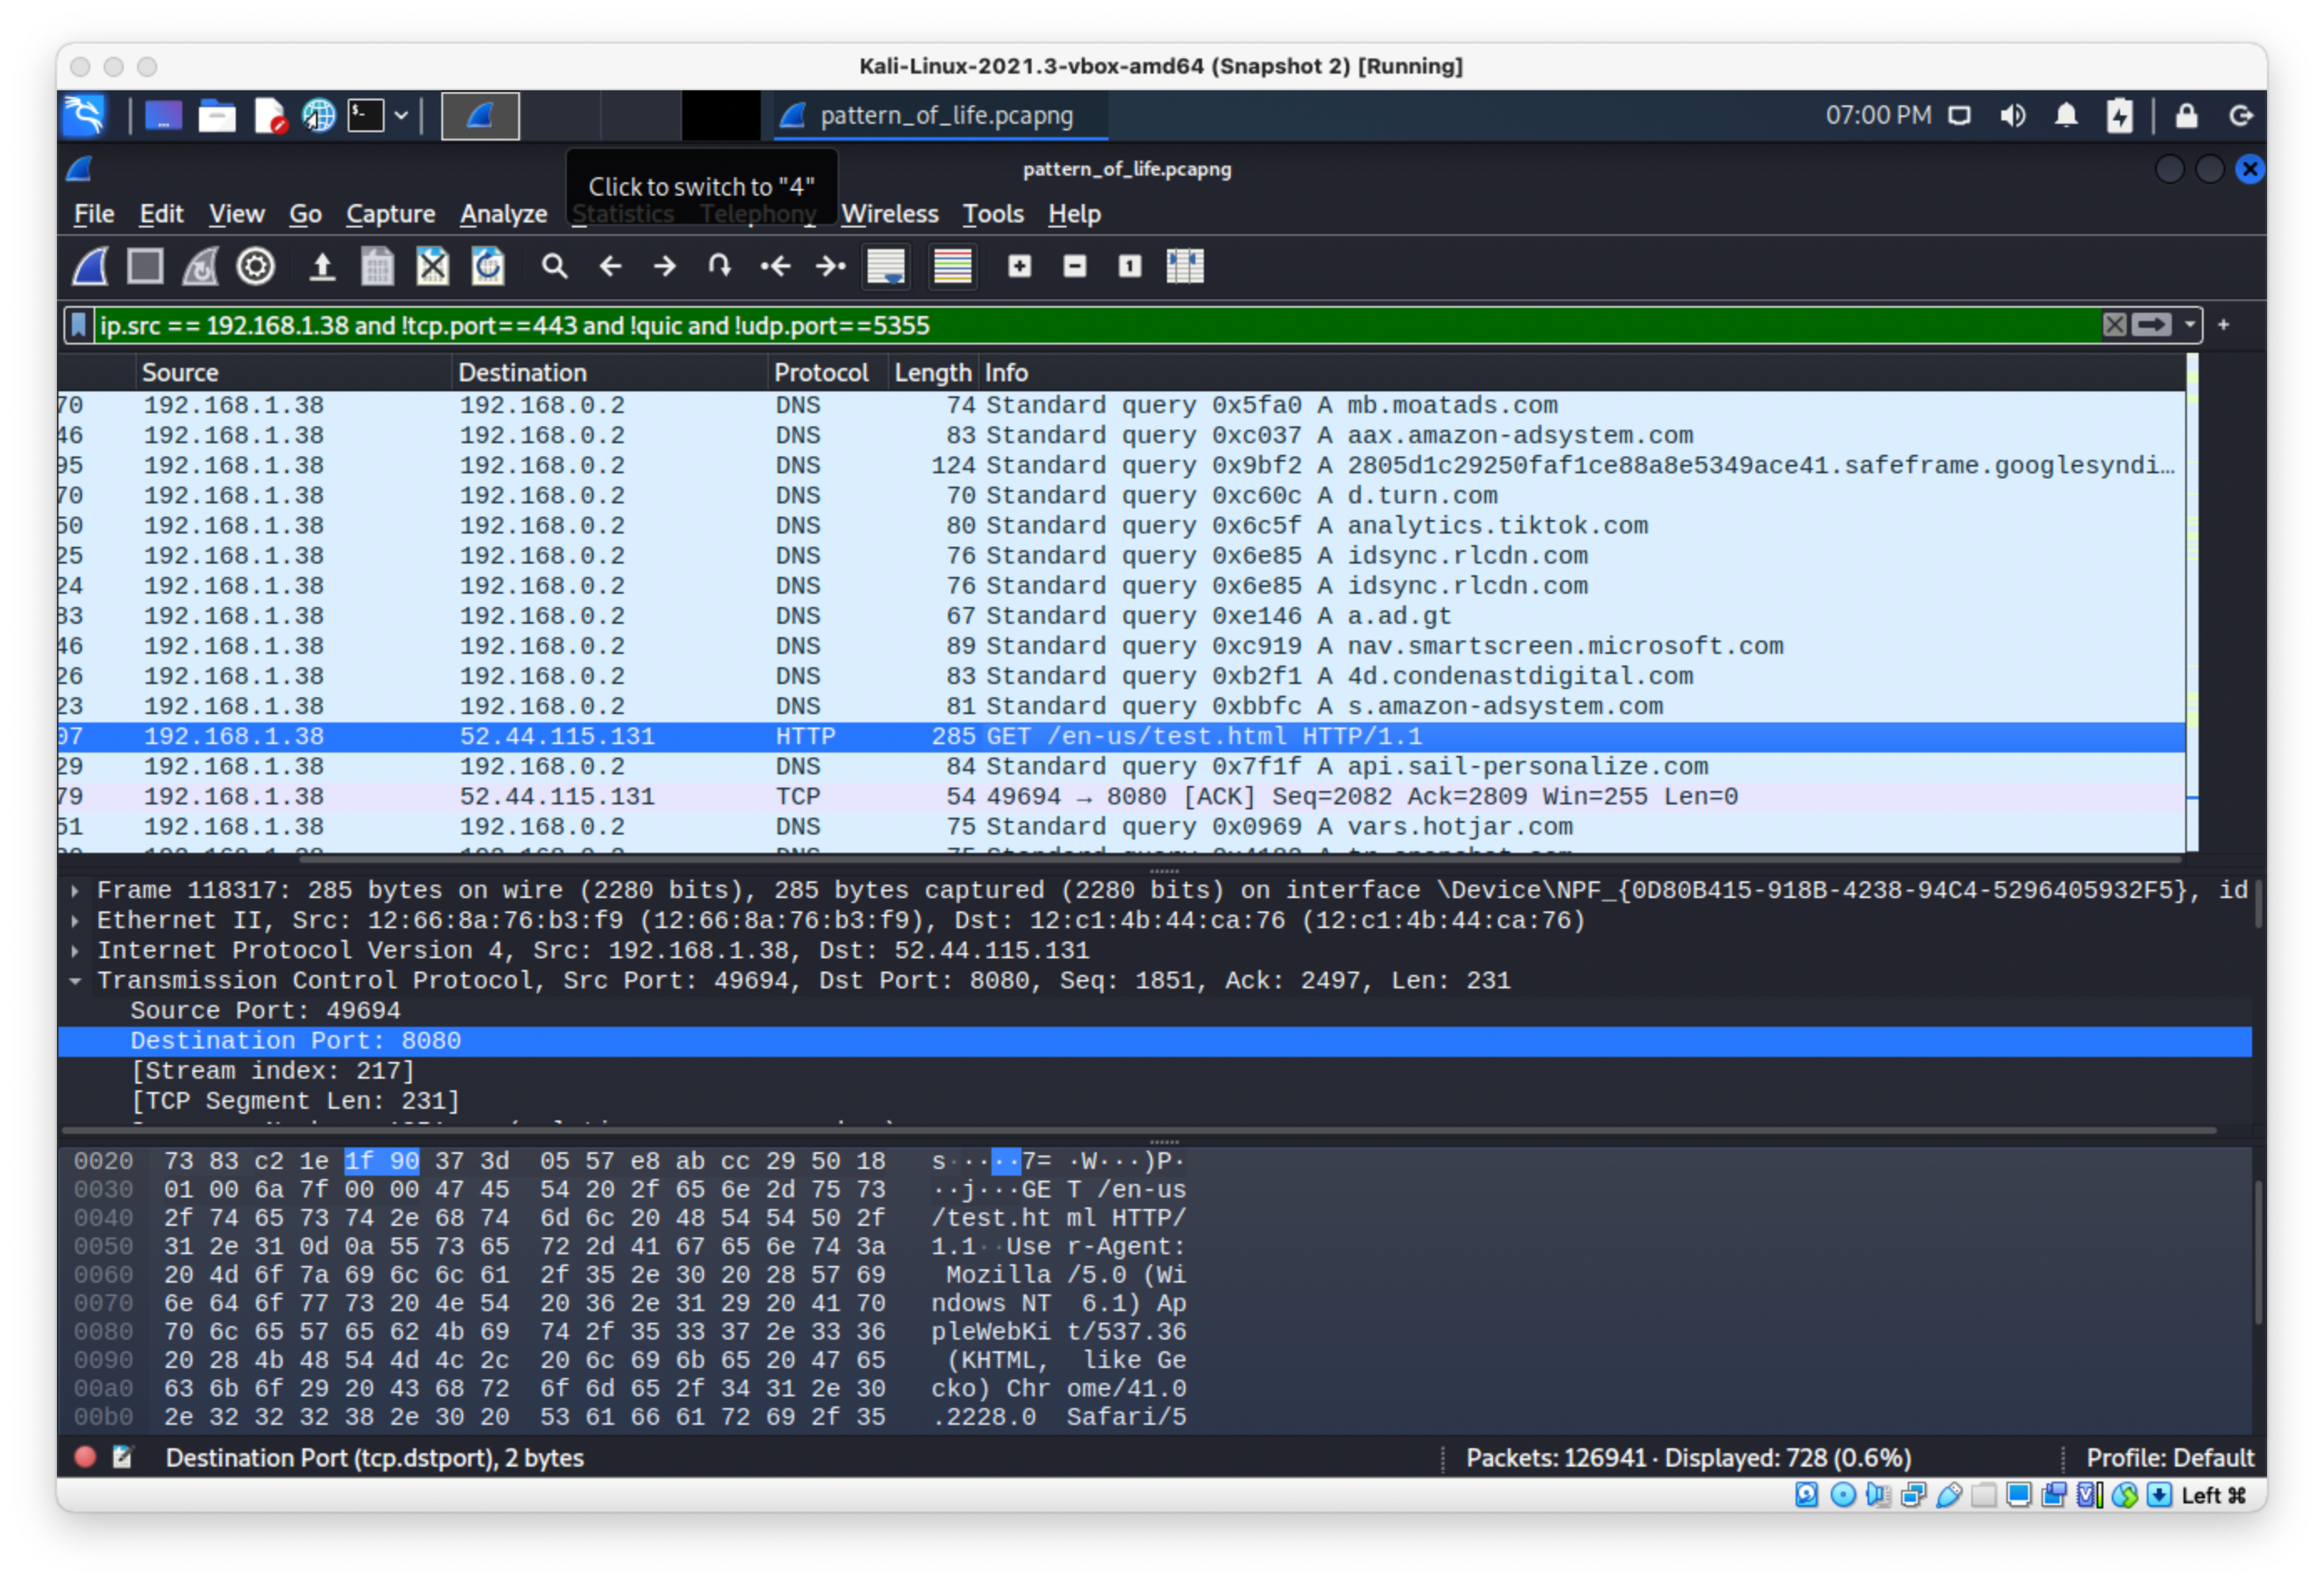
Task: Sort packets by Destination column header
Action: point(610,372)
